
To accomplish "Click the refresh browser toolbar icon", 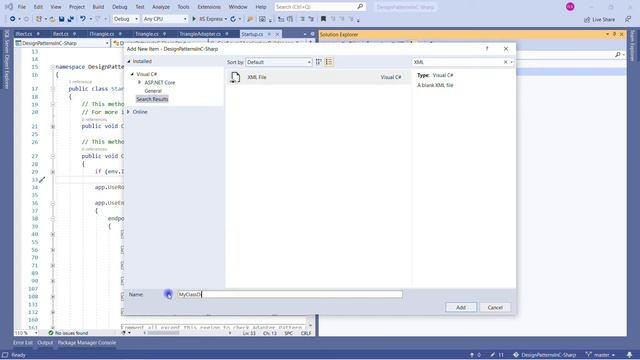I will coord(233,19).
